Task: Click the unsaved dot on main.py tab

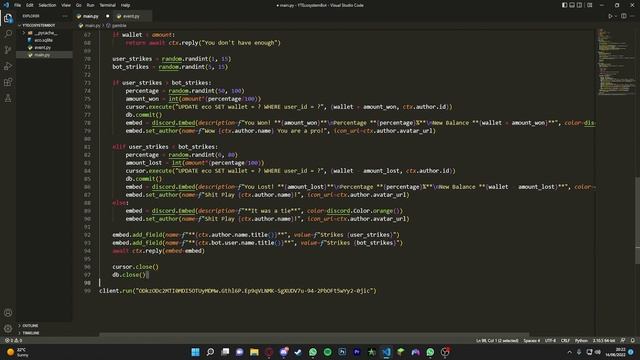Action: point(108,16)
